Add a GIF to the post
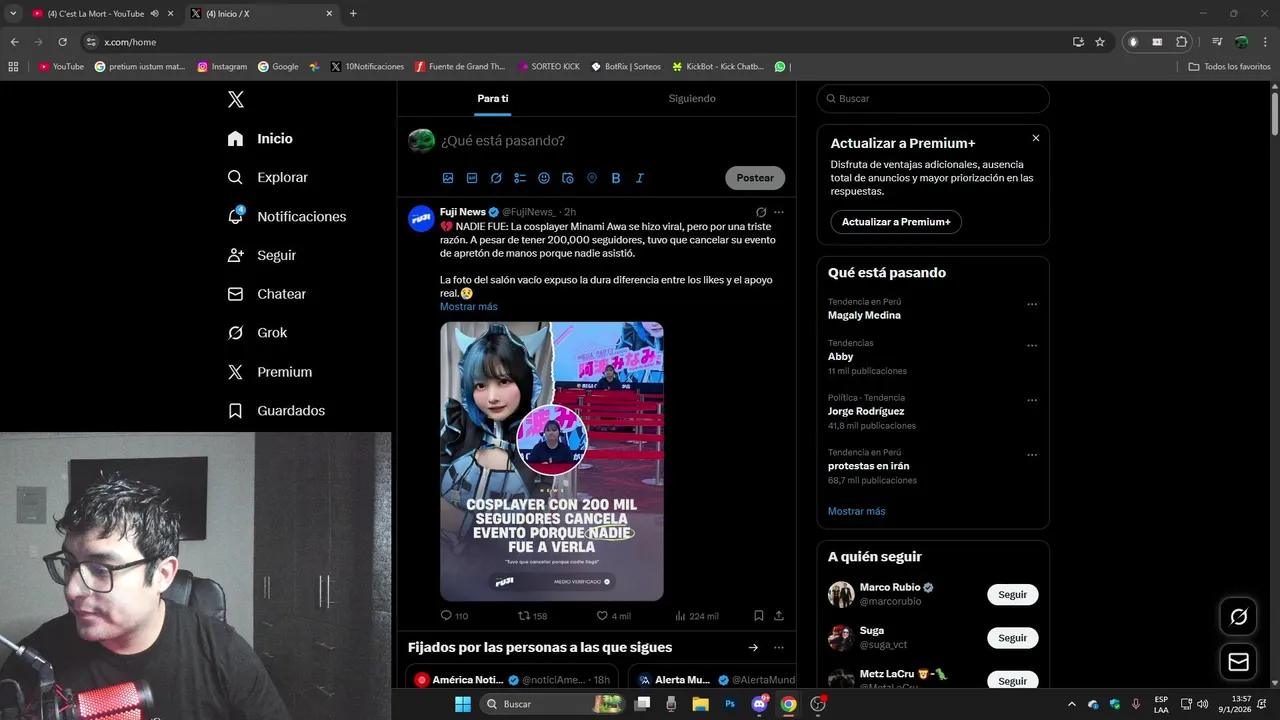The width and height of the screenshot is (1280, 720). tap(472, 178)
